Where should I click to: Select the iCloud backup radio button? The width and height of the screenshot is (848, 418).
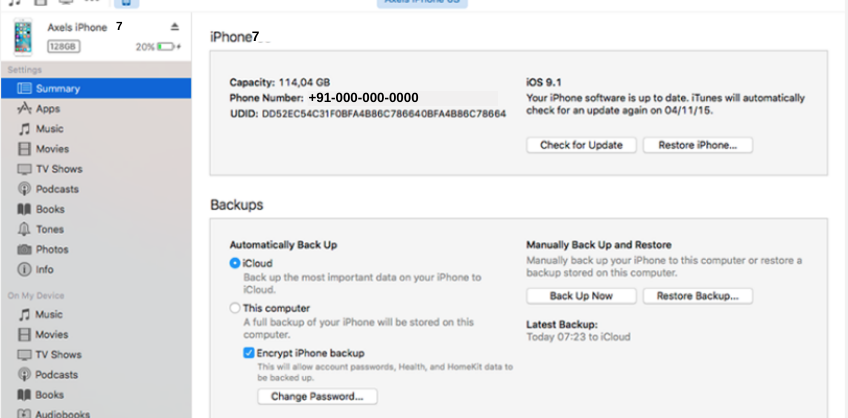235,263
